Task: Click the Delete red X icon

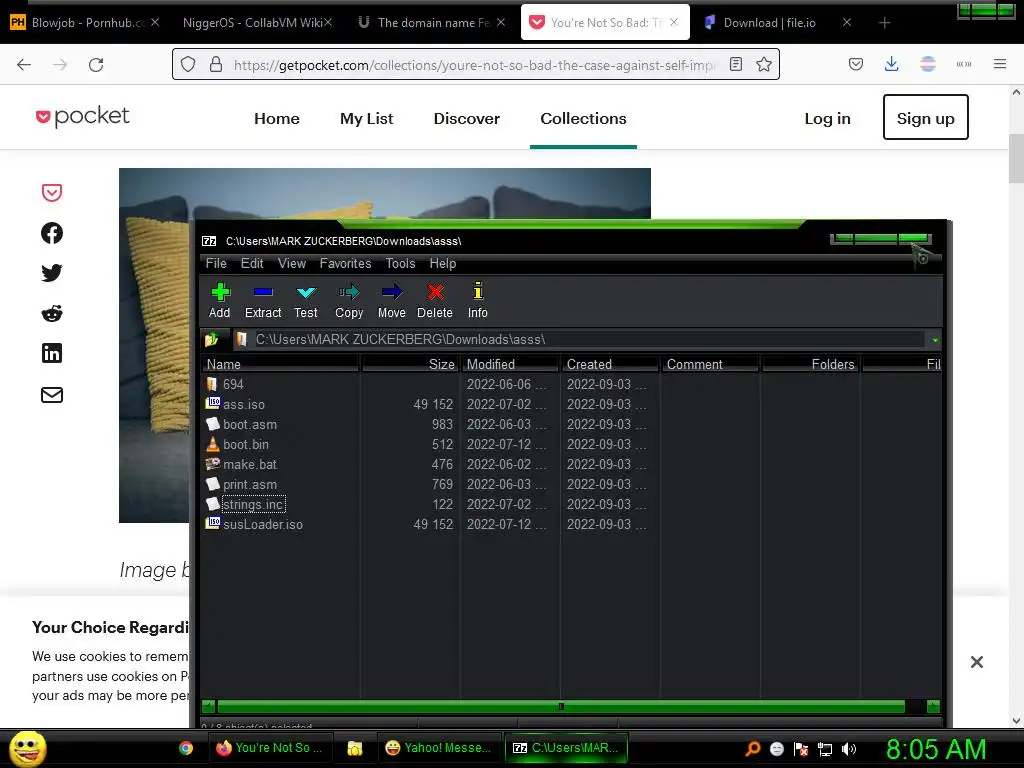Action: [435, 300]
